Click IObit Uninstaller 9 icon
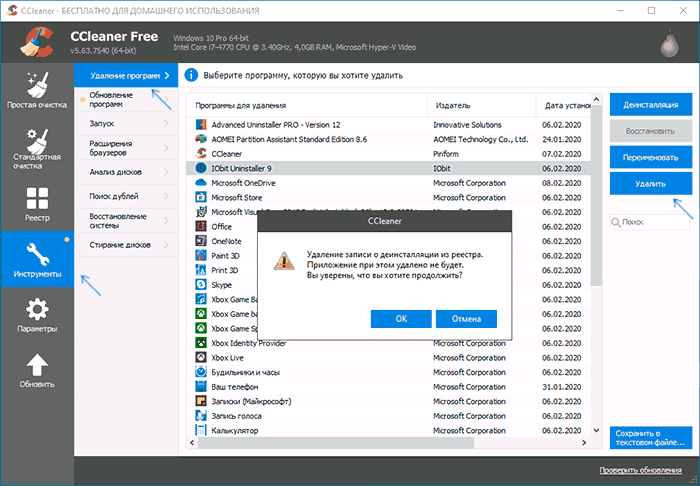 [x=201, y=168]
